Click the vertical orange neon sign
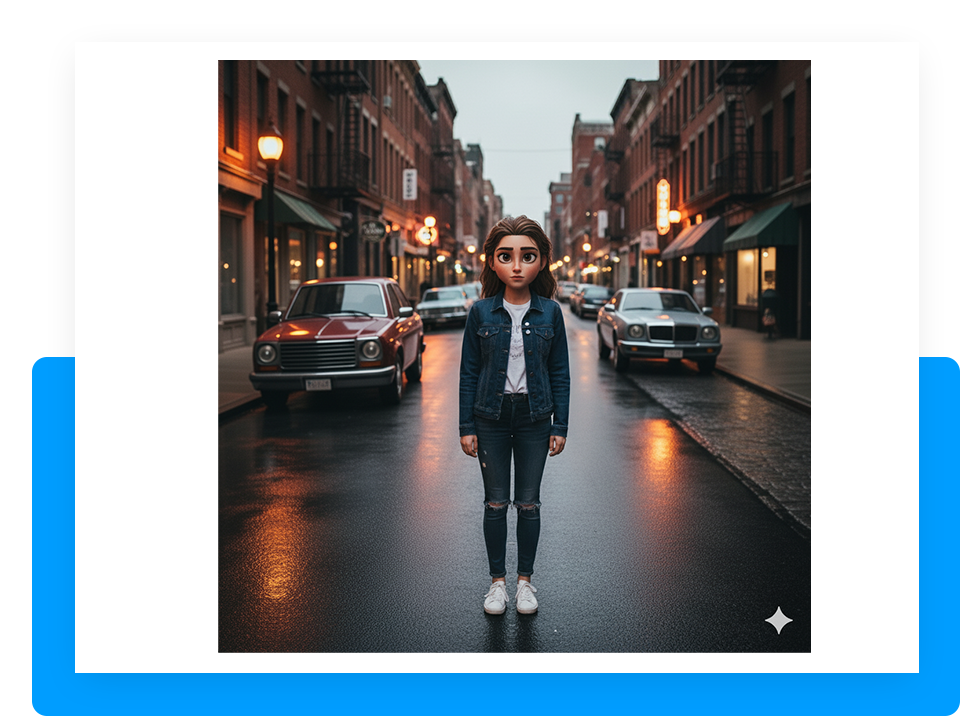Image resolution: width=960 pixels, height=716 pixels. [x=663, y=205]
